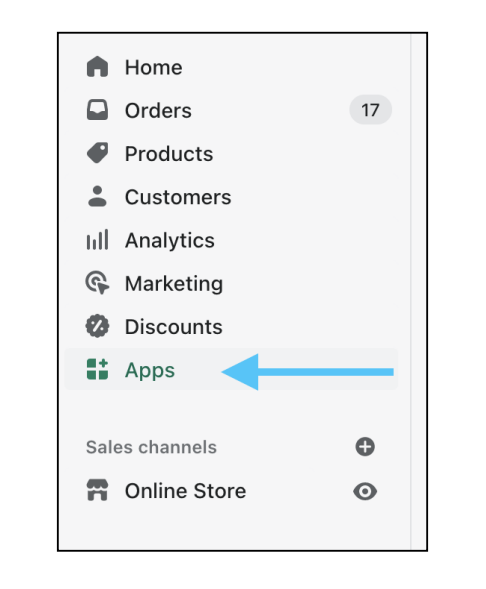The image size is (486, 589).
Task: Click the 17 orders count badge
Action: [371, 110]
